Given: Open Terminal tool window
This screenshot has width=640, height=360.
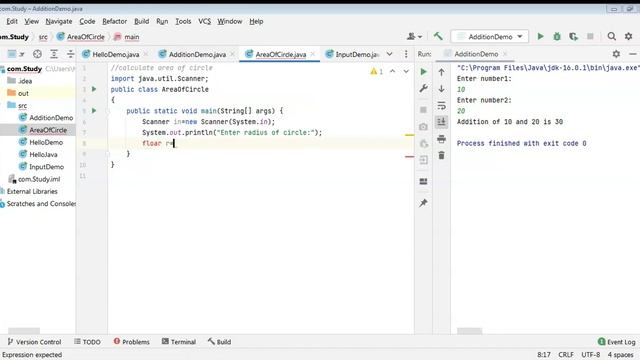Looking at the screenshot, I should point(179,342).
